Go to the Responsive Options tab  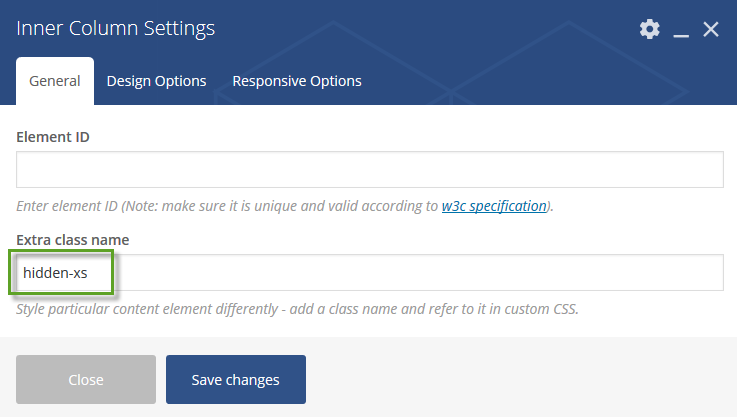point(297,81)
